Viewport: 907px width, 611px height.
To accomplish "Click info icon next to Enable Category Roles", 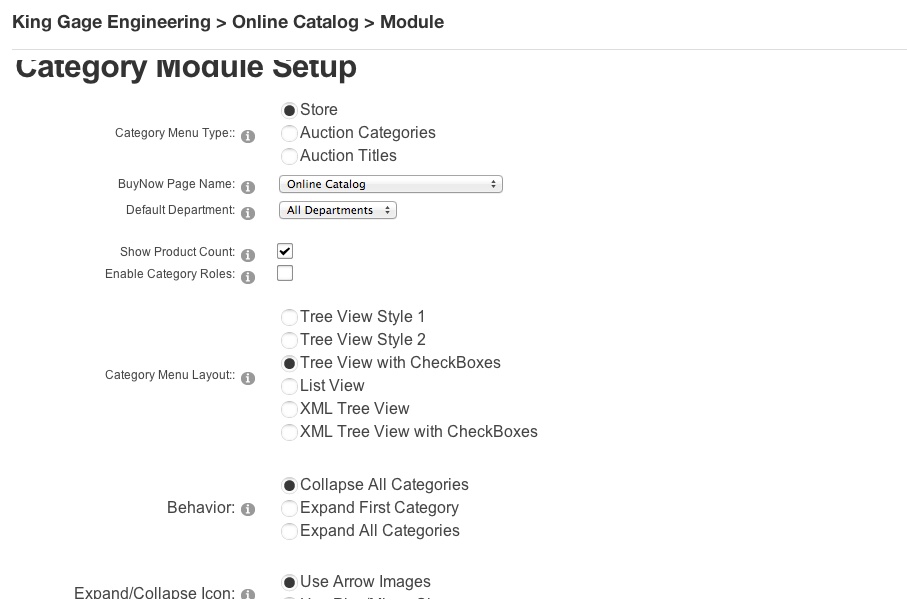I will (x=248, y=277).
